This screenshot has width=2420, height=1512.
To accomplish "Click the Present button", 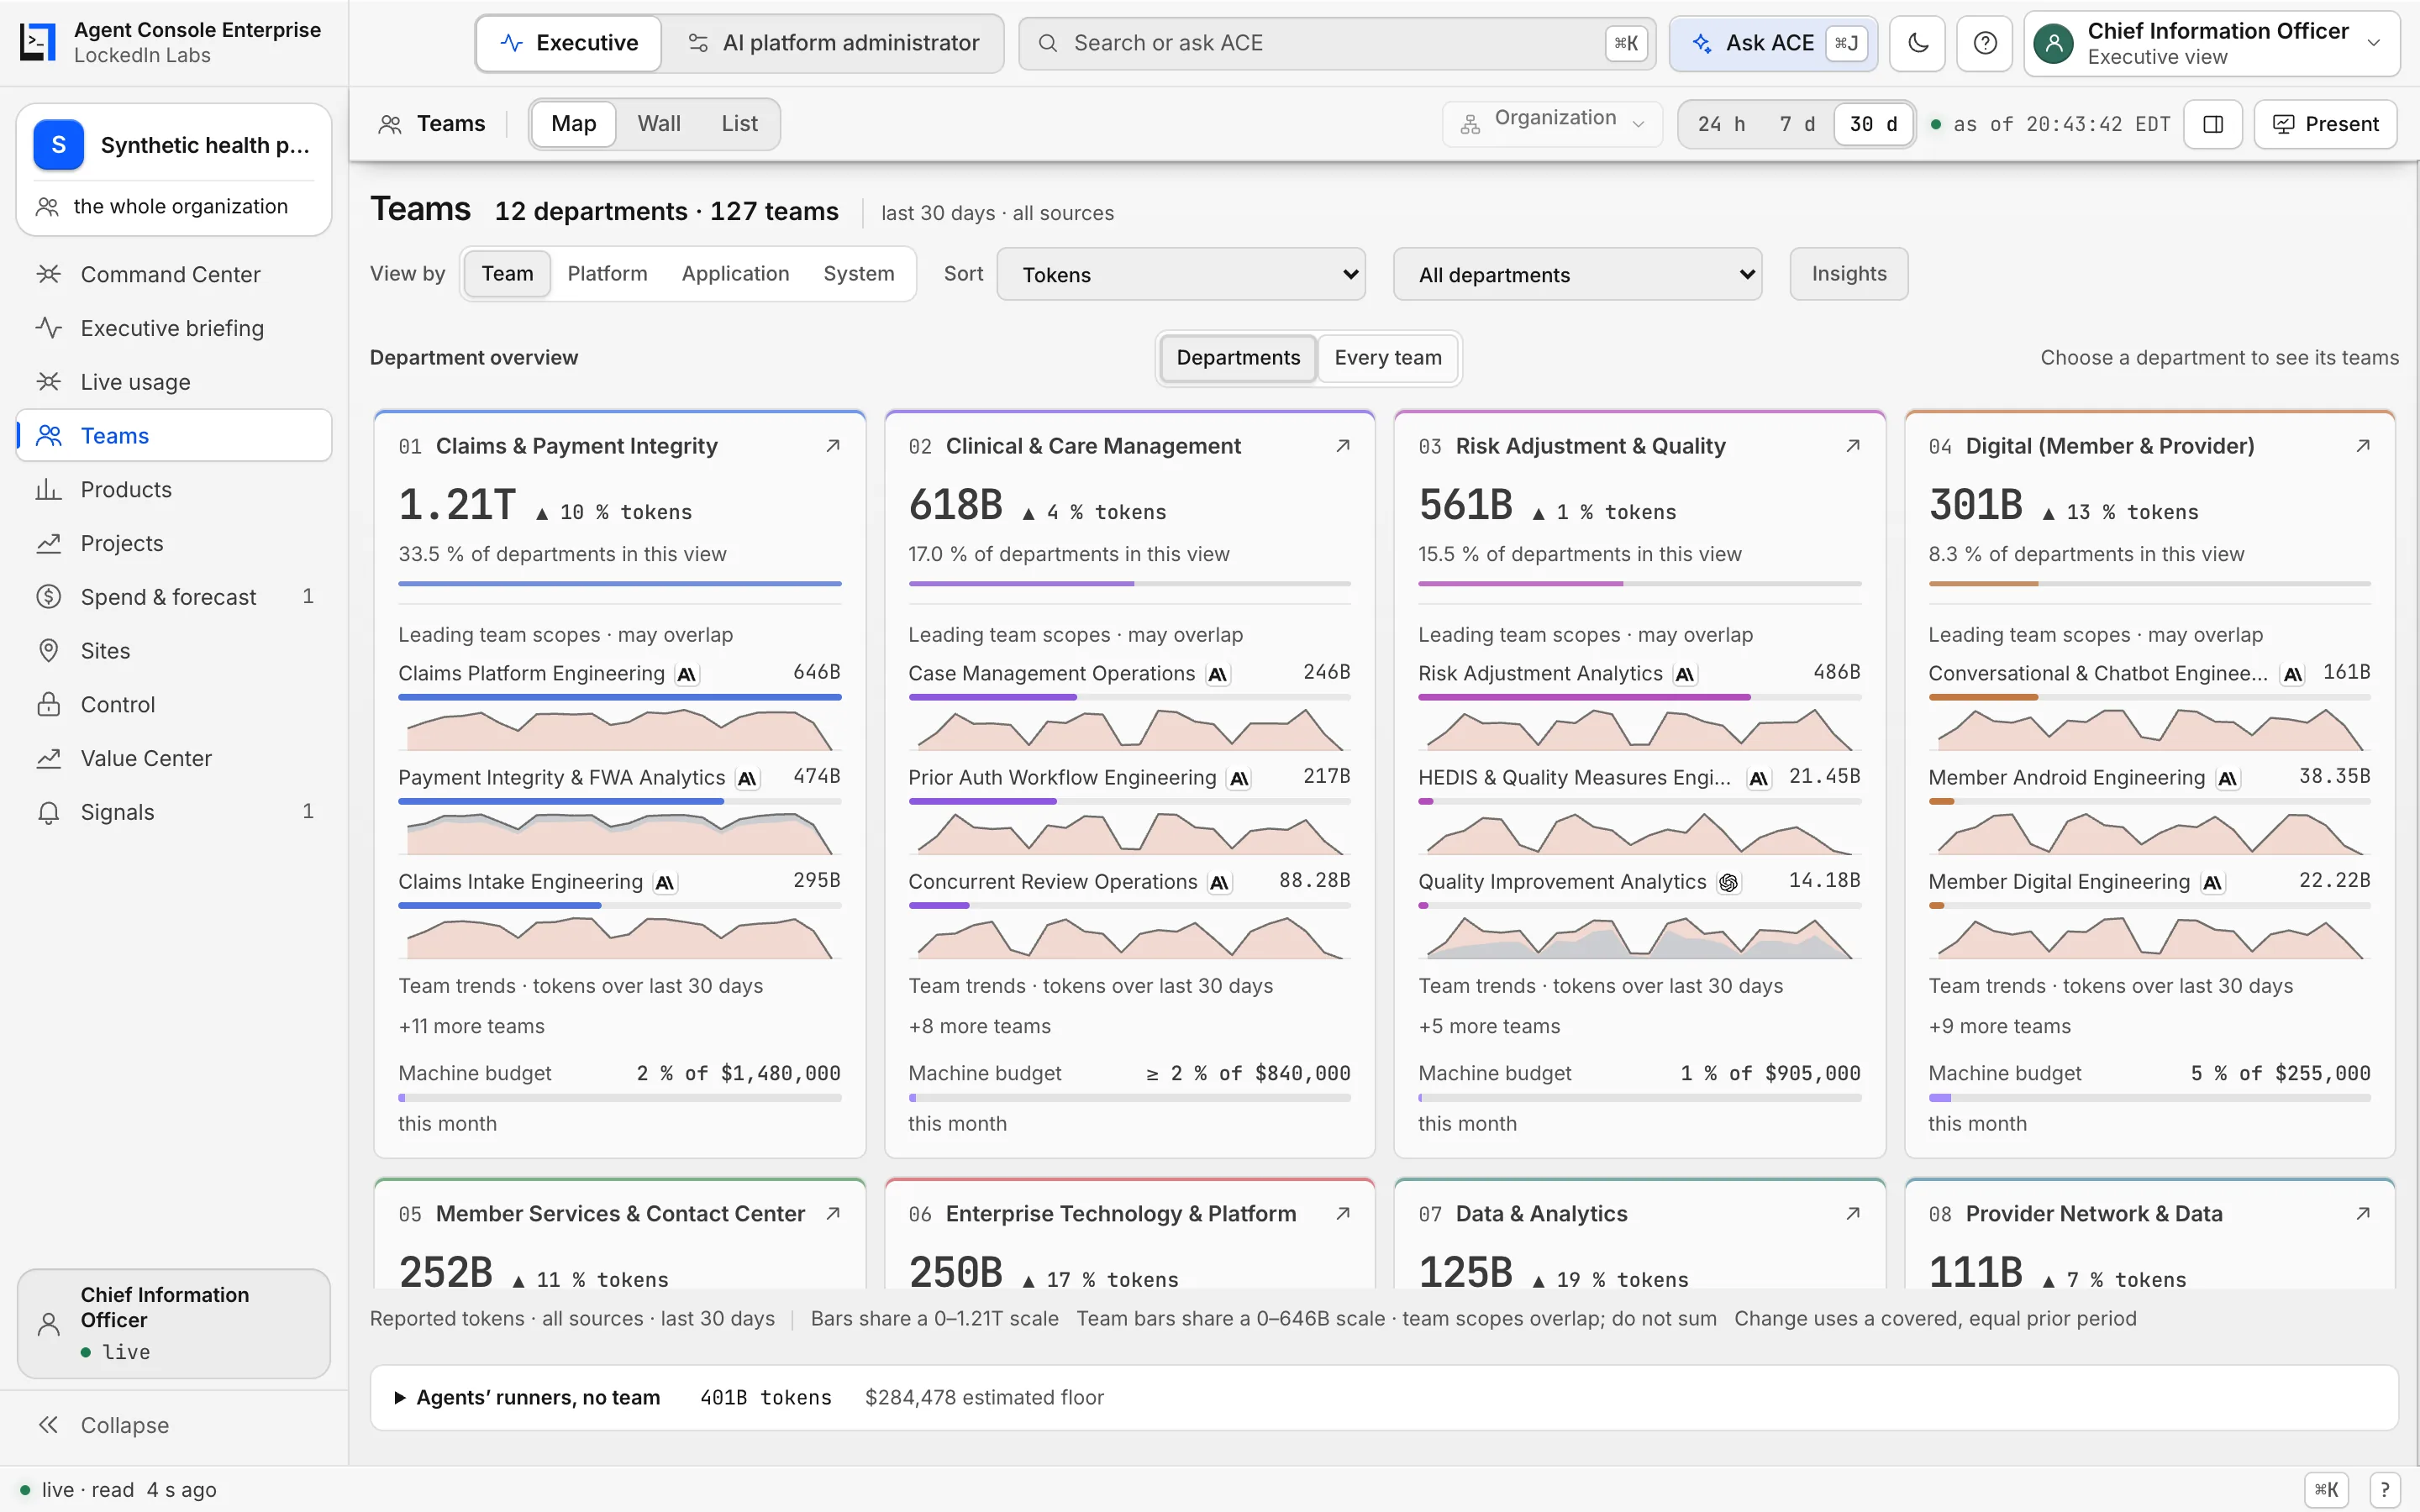I will coord(2325,124).
